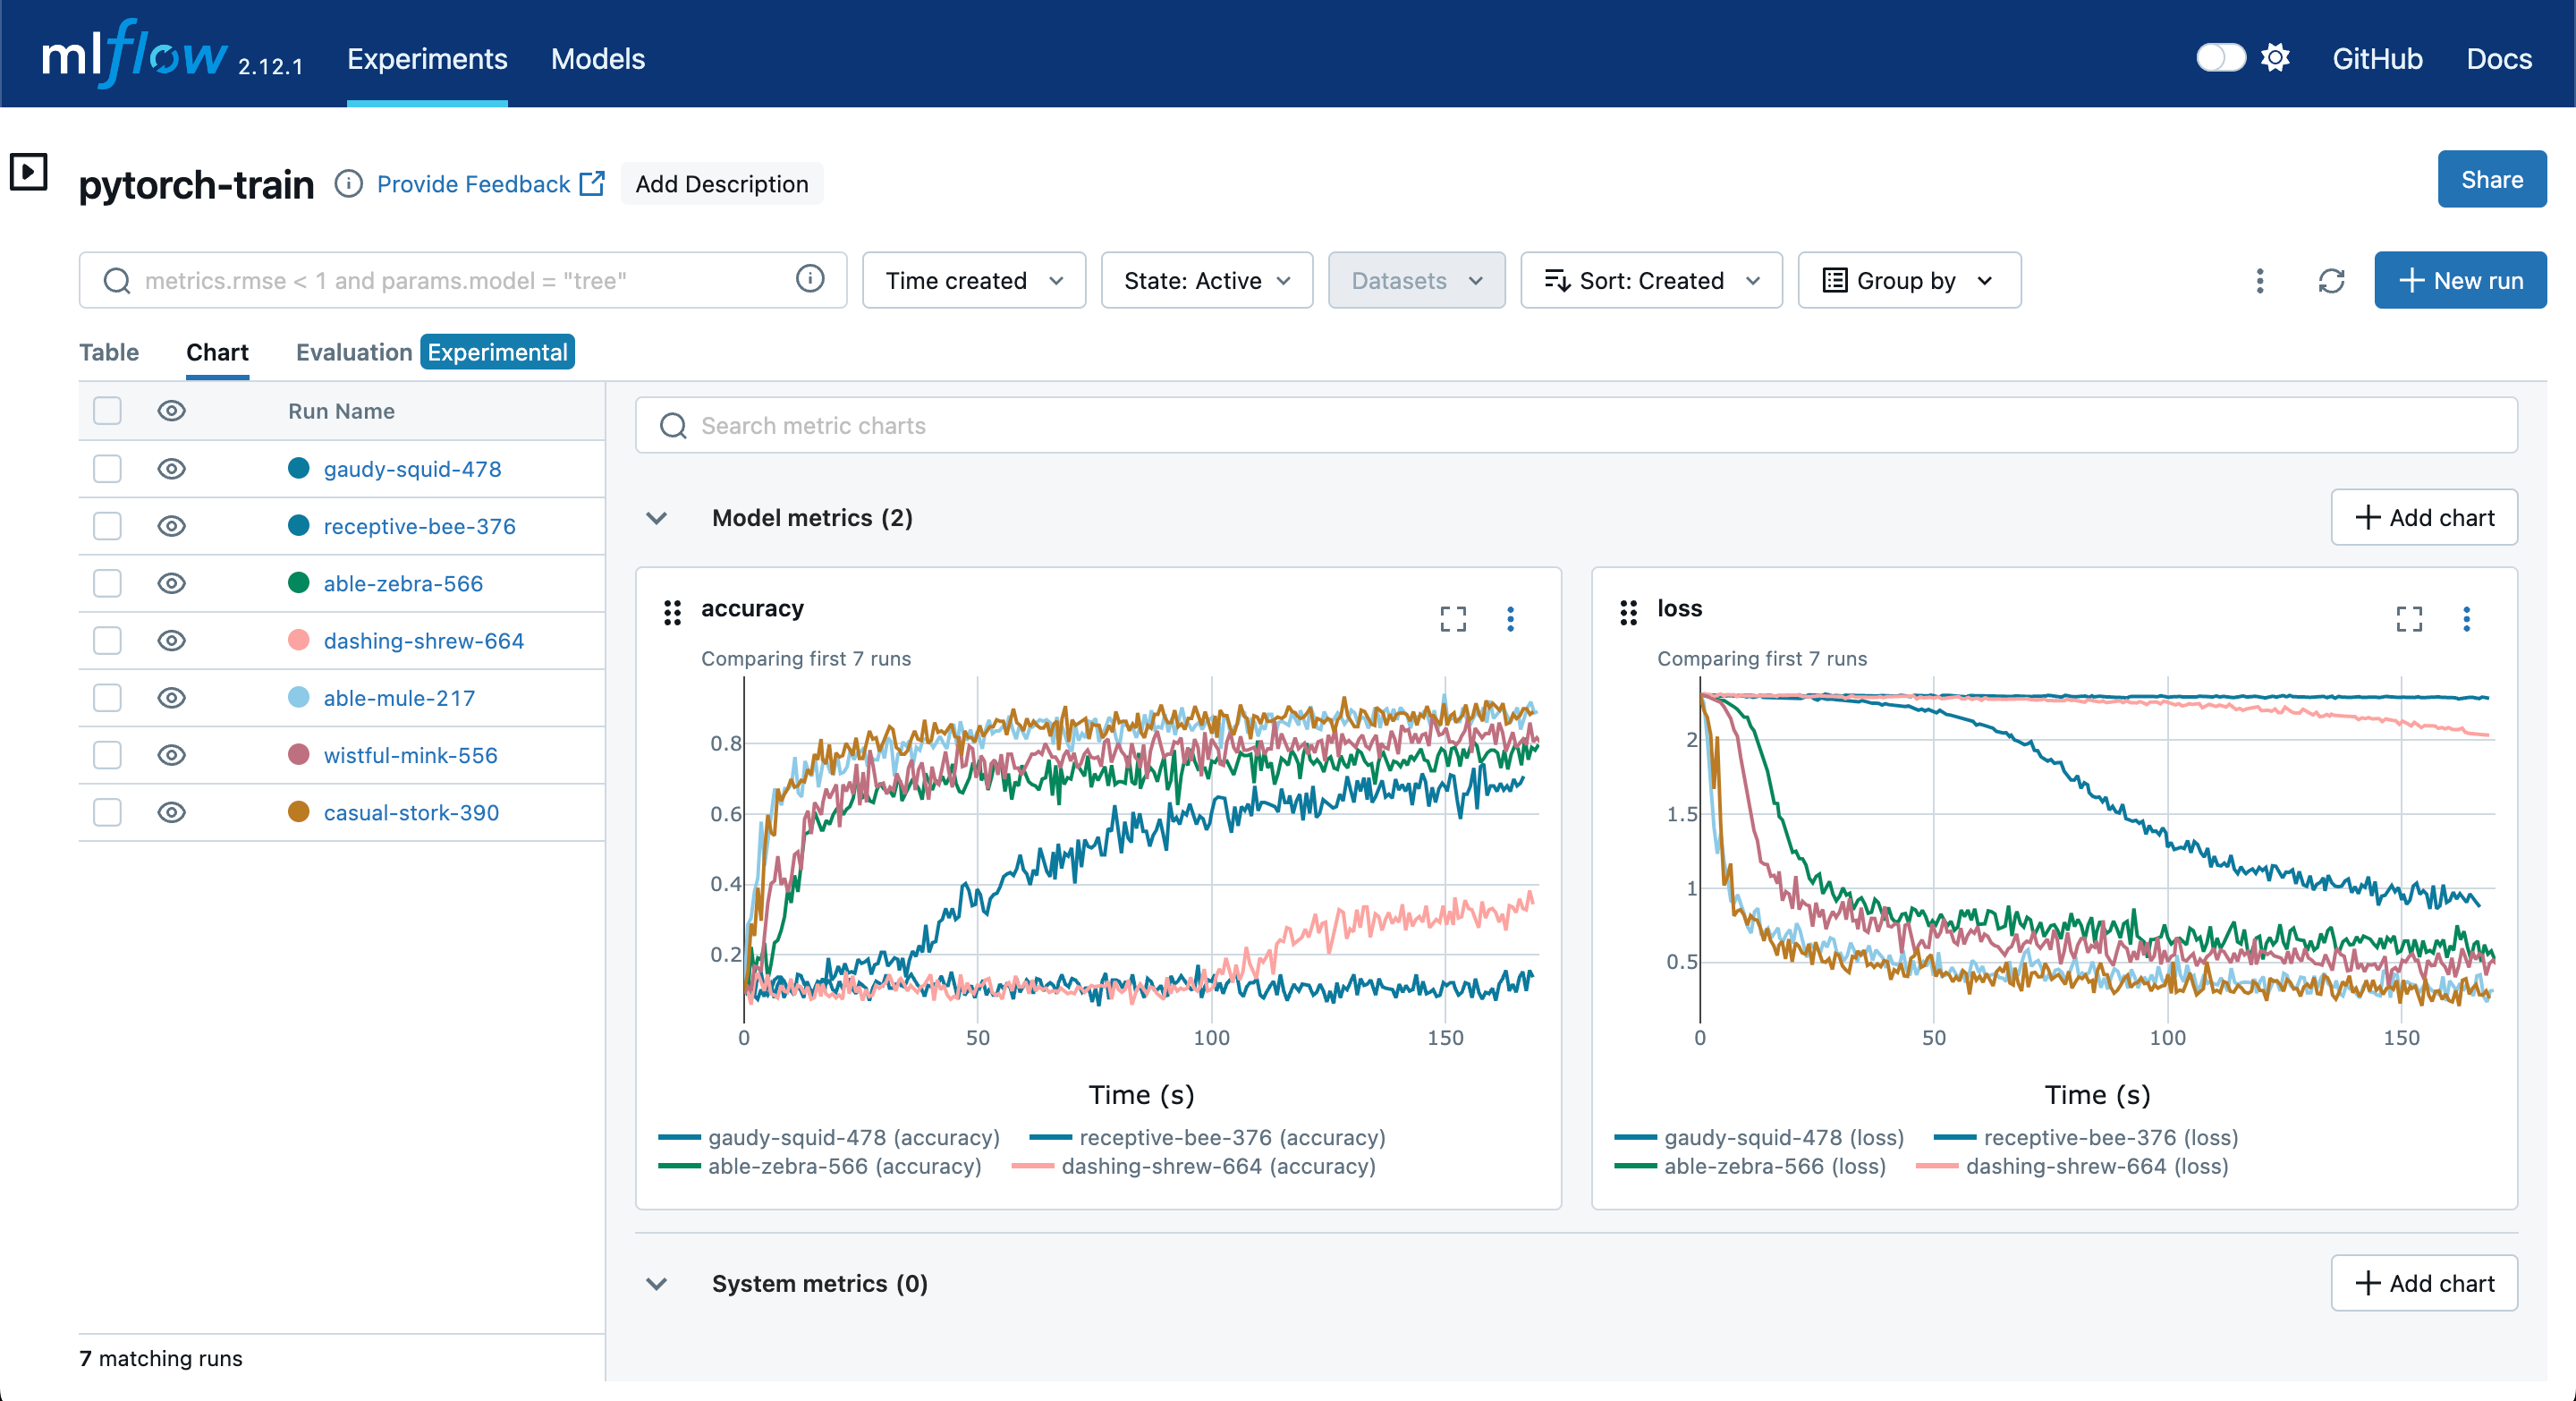Hide the able-zebra-566 run via eye icon
2576x1401 pixels.
(171, 583)
